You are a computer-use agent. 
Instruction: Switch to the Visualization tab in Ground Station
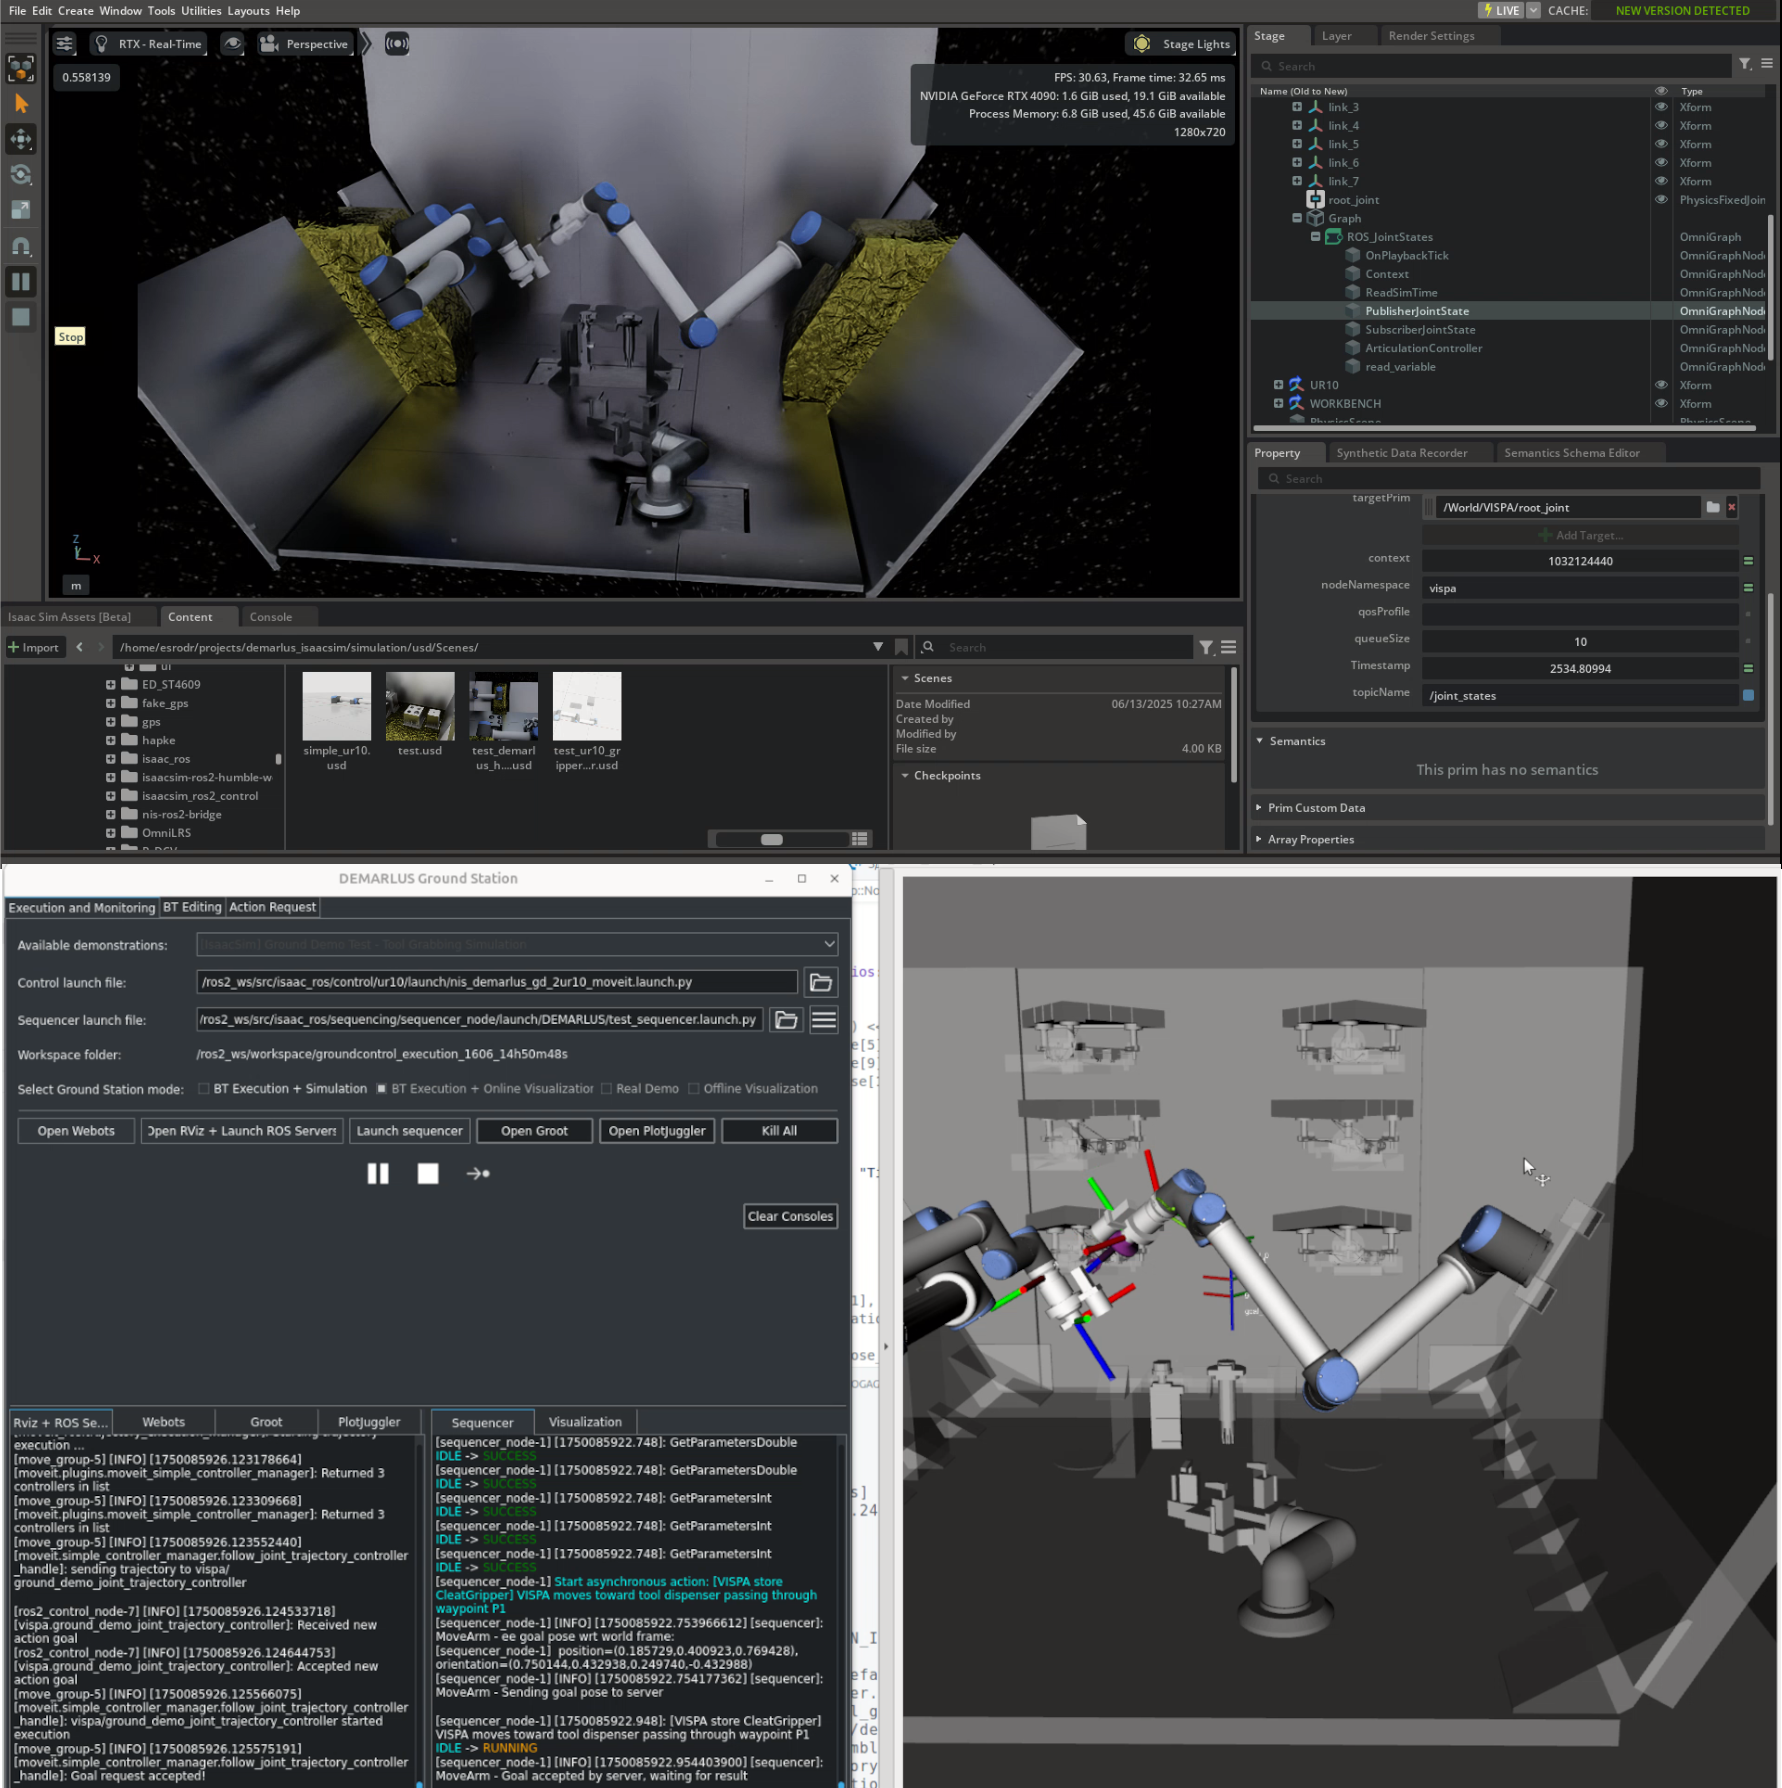[x=585, y=1421]
